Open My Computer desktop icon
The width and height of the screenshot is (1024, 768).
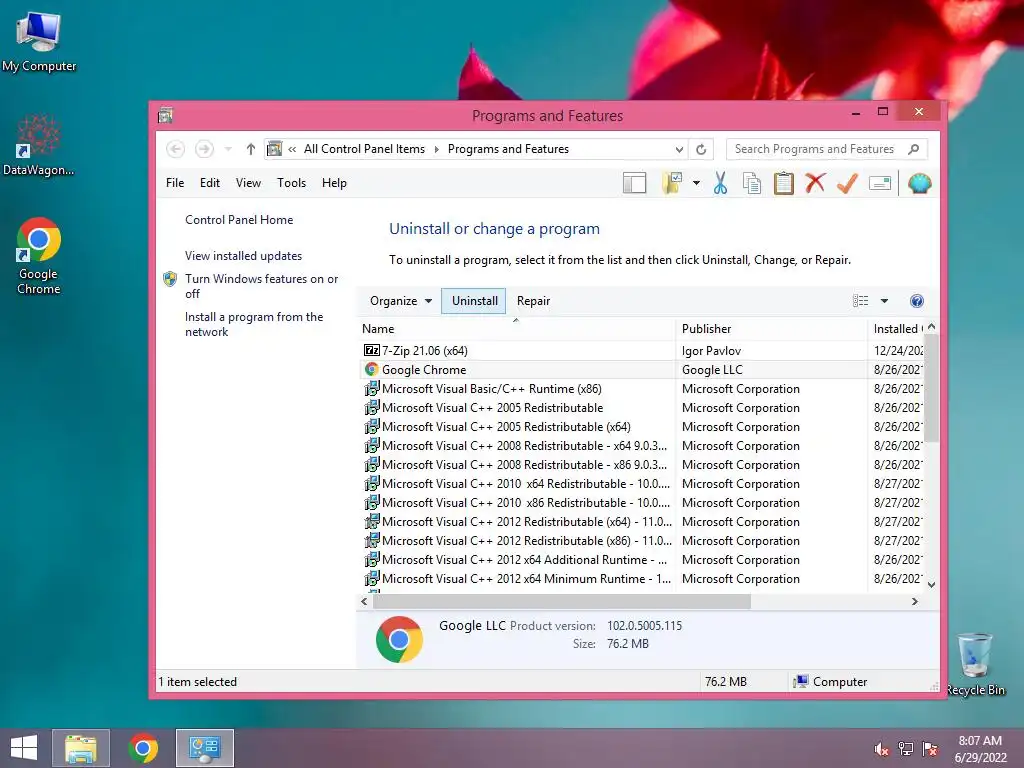39,40
